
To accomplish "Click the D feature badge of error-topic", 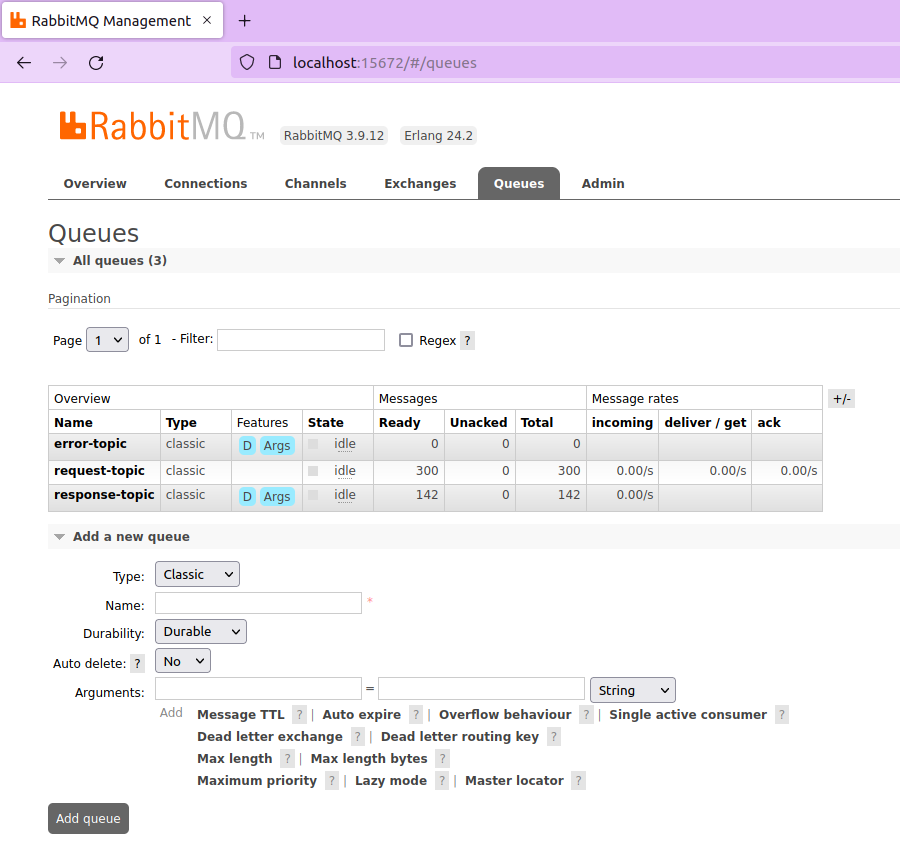I will pos(247,446).
